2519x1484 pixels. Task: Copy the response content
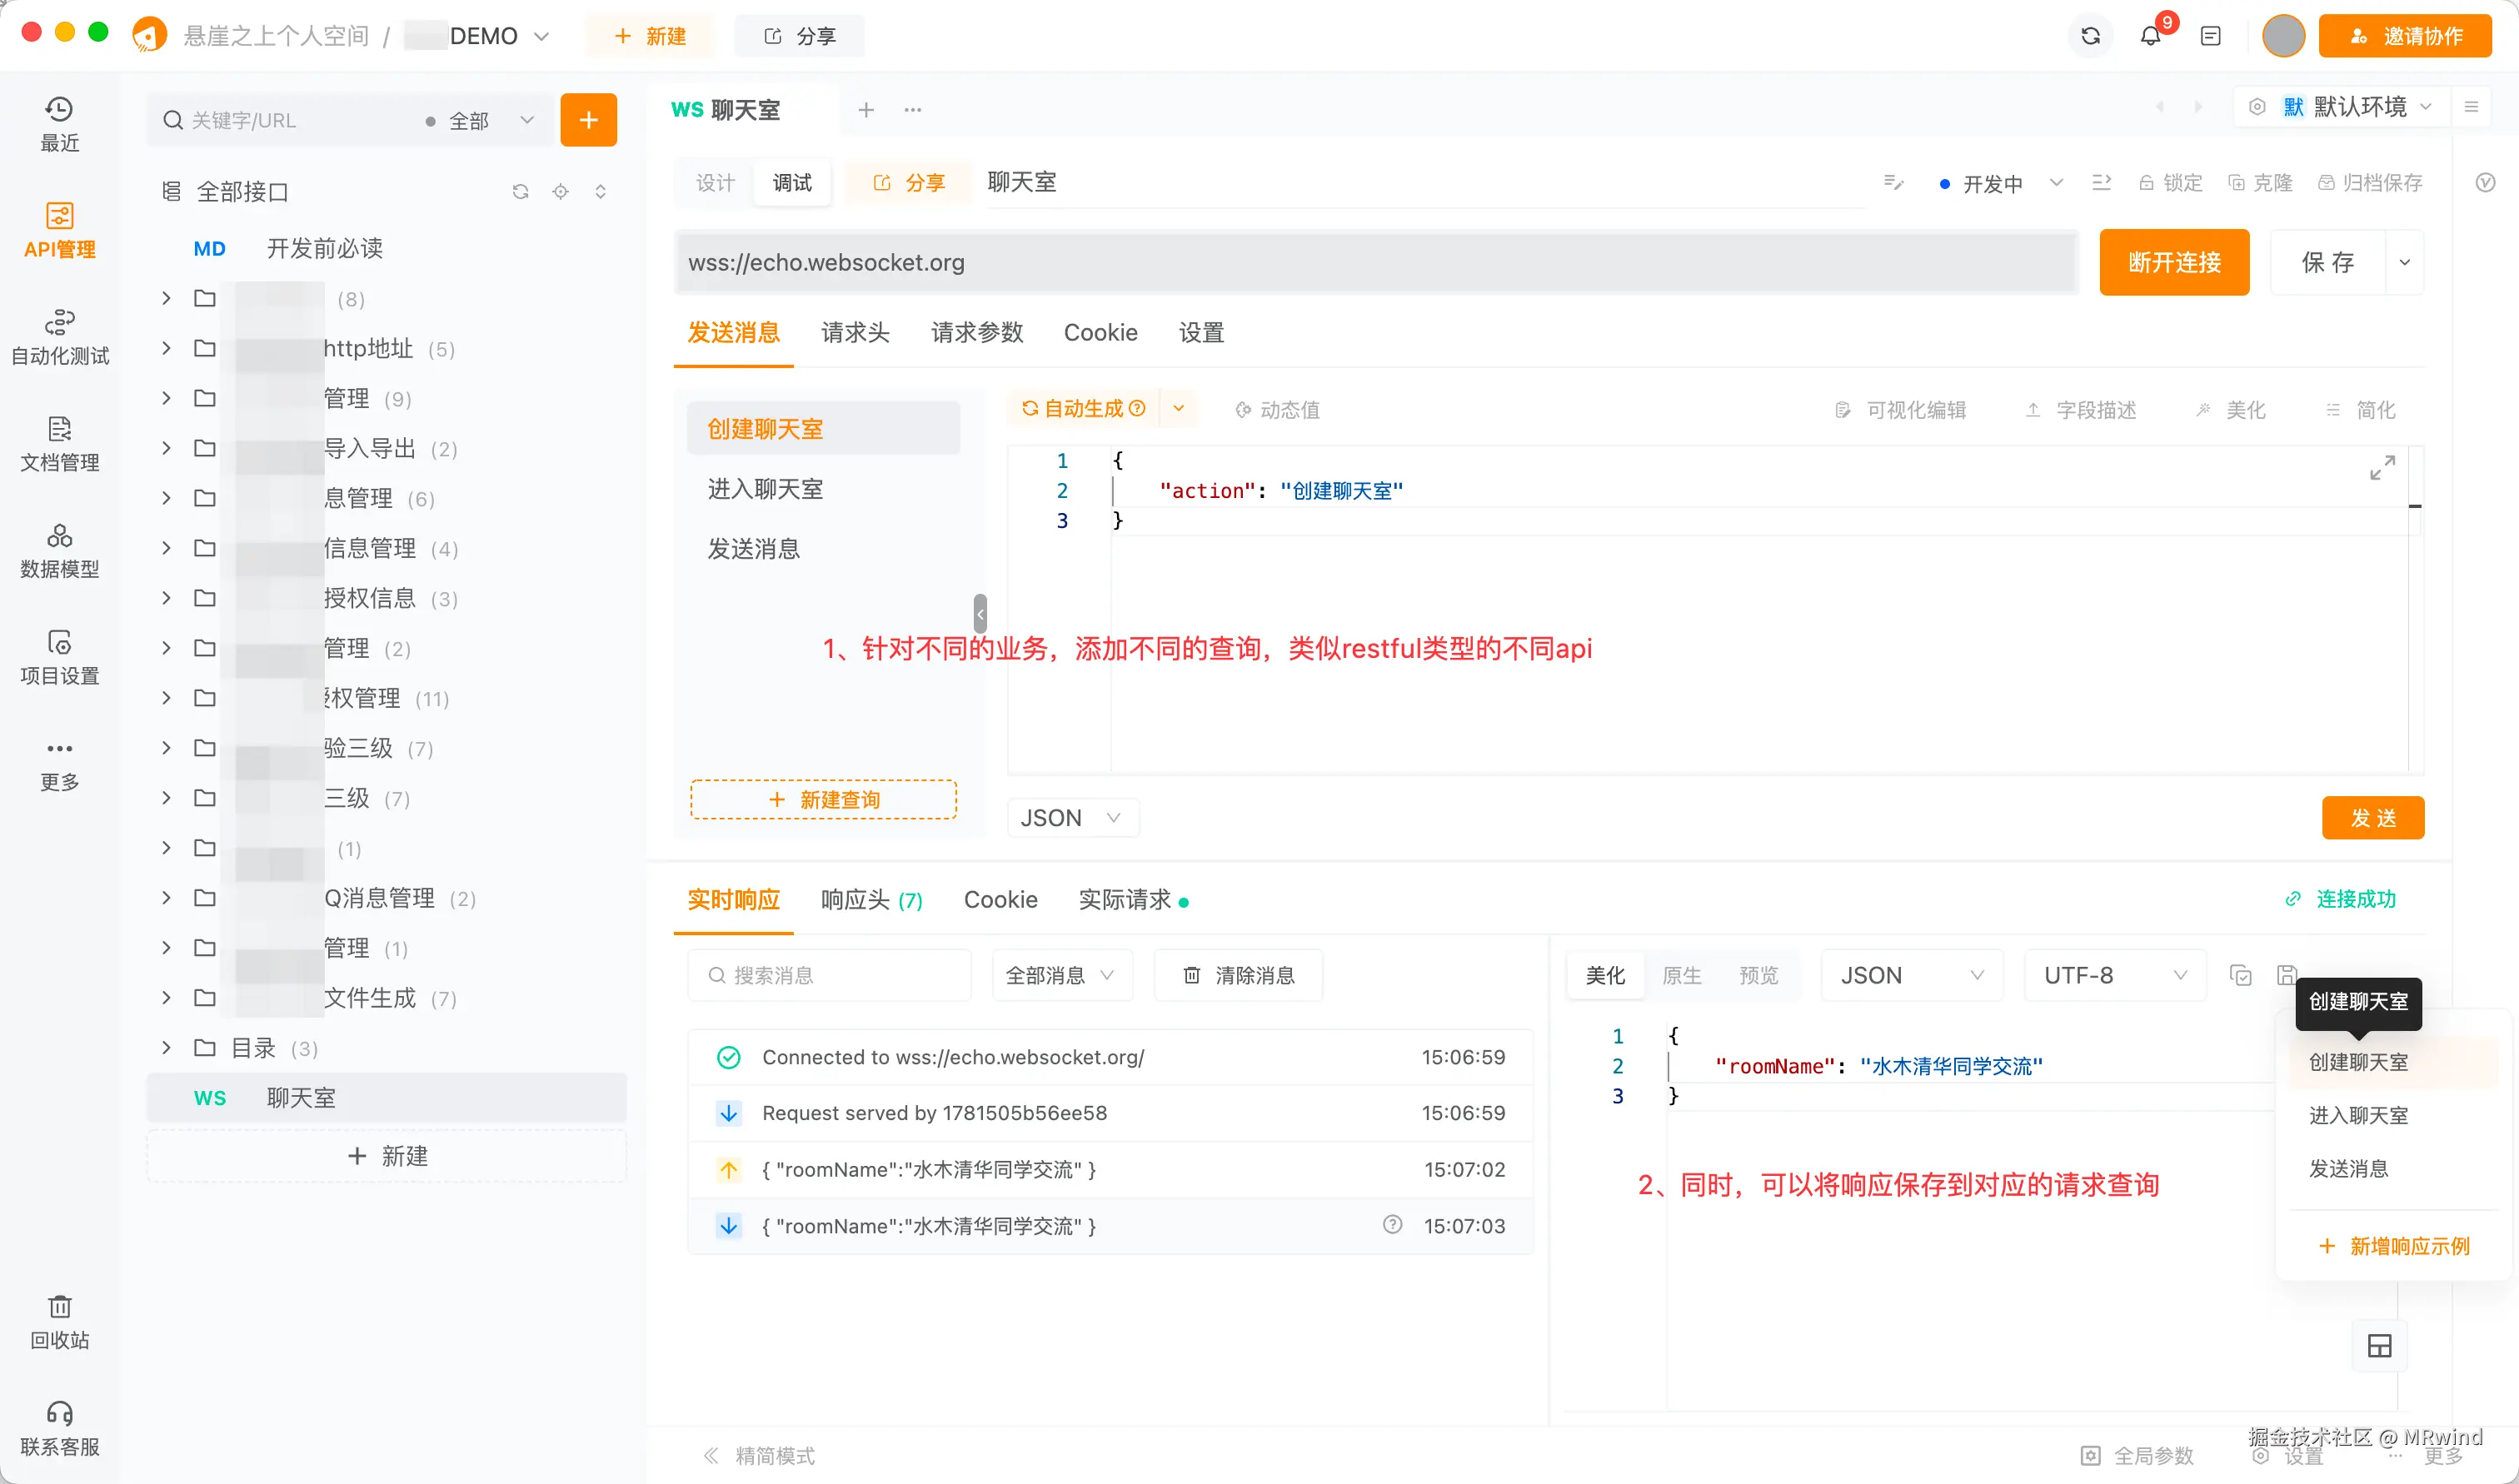(x=2241, y=975)
